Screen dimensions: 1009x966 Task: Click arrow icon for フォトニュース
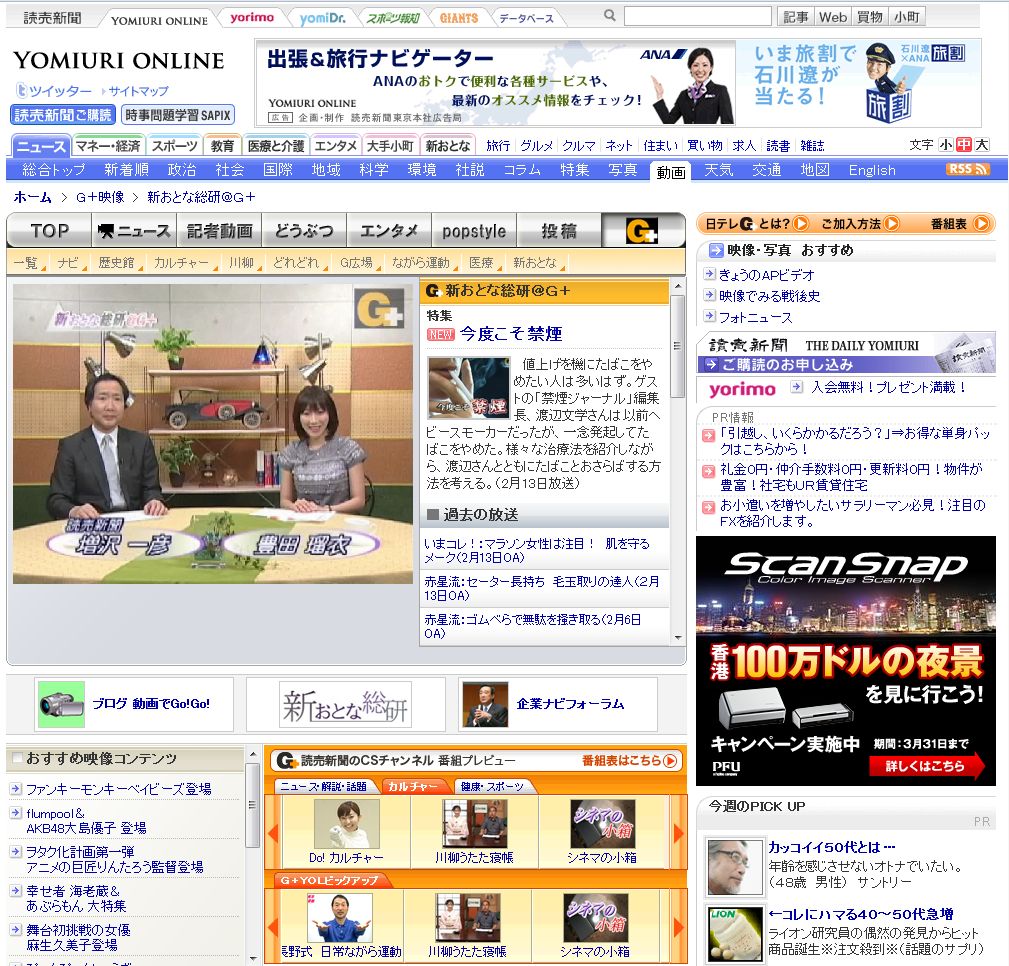(709, 316)
